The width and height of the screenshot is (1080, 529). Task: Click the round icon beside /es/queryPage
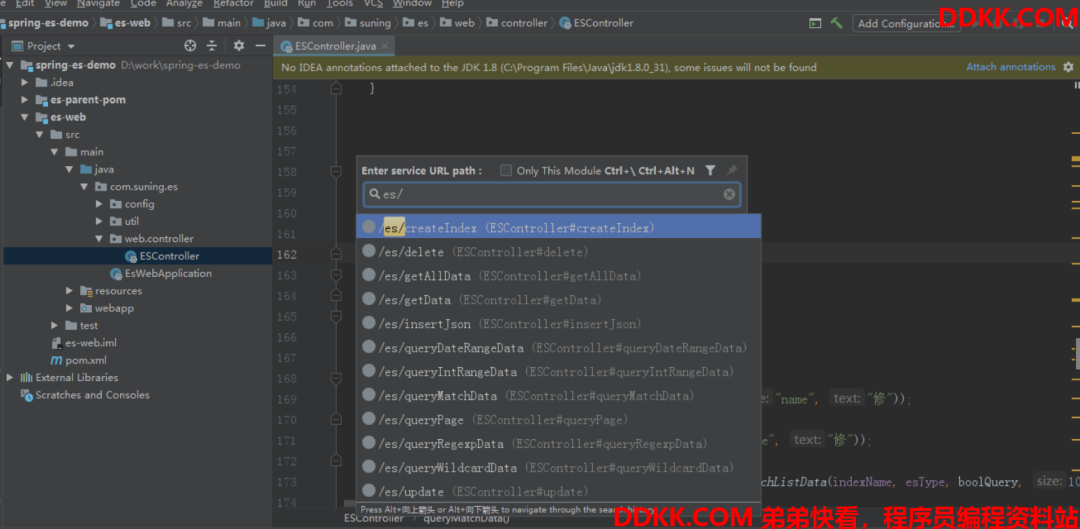tap(369, 419)
